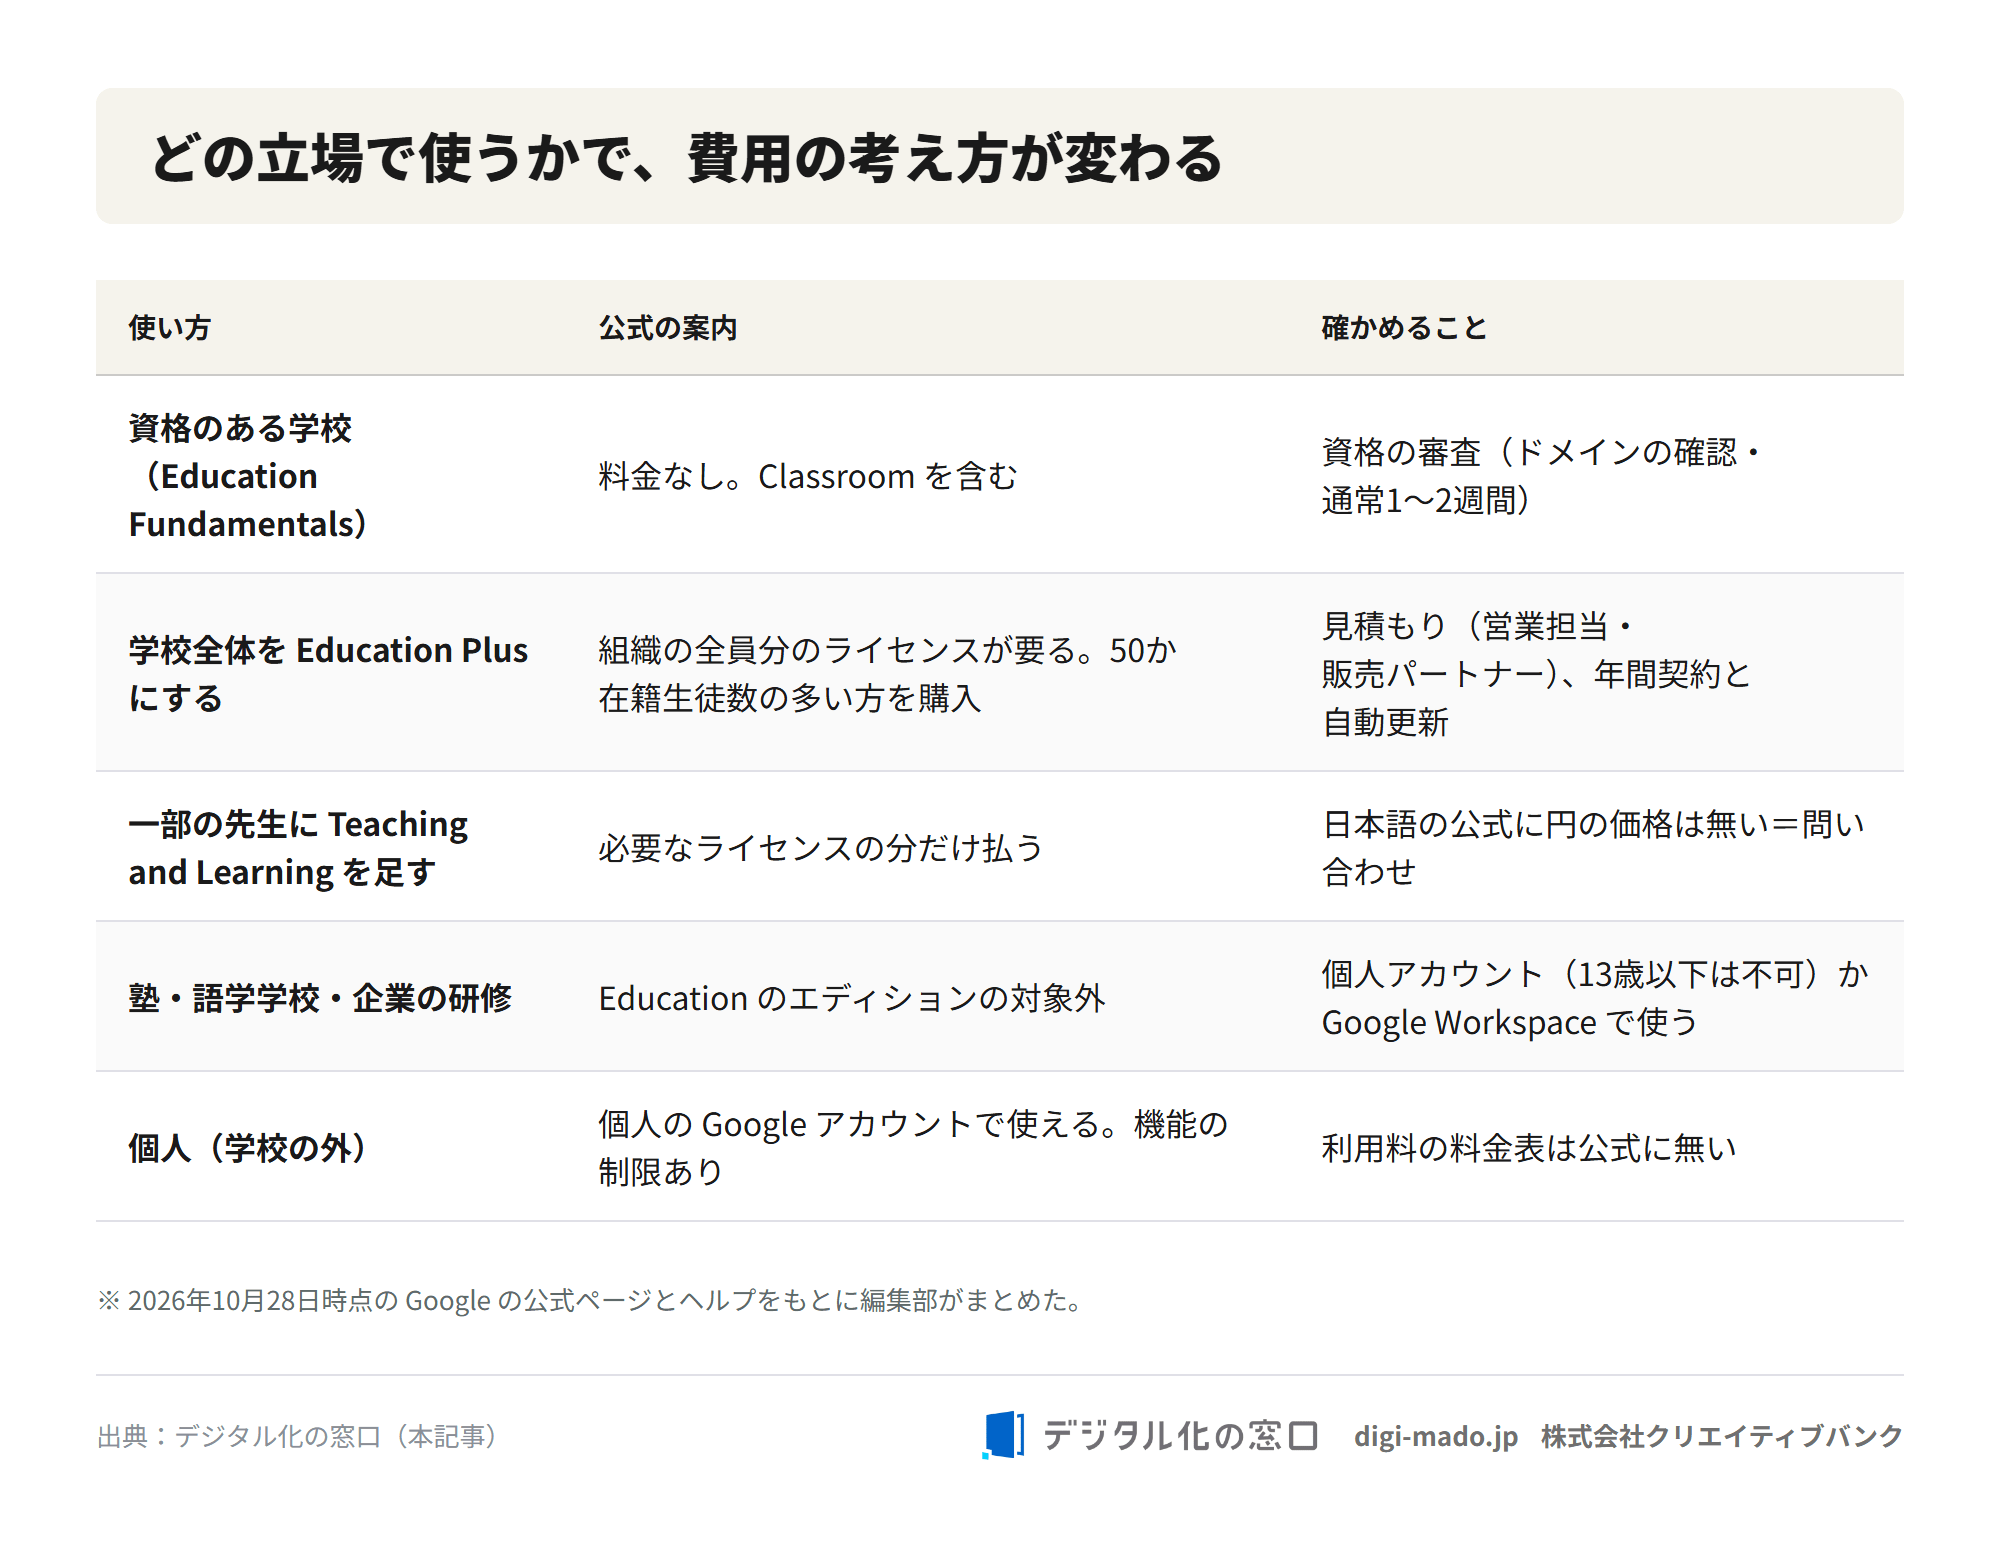Select the 学校全体を Education Plus にする row label
The width and height of the screenshot is (2000, 1554).
[328, 674]
